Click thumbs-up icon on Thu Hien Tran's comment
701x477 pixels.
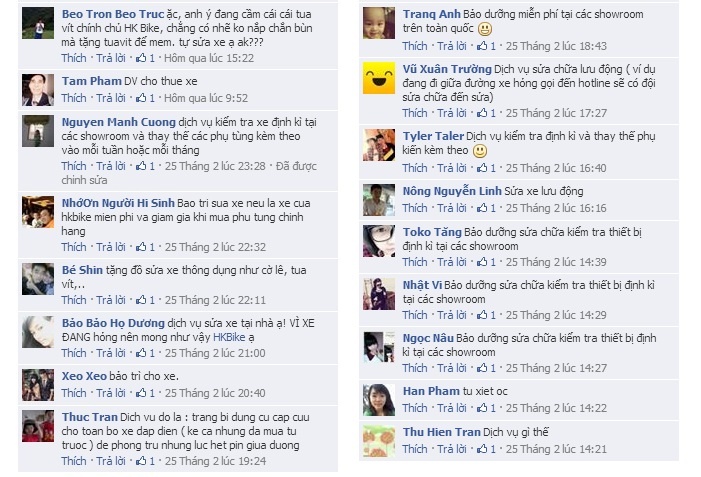click(482, 448)
